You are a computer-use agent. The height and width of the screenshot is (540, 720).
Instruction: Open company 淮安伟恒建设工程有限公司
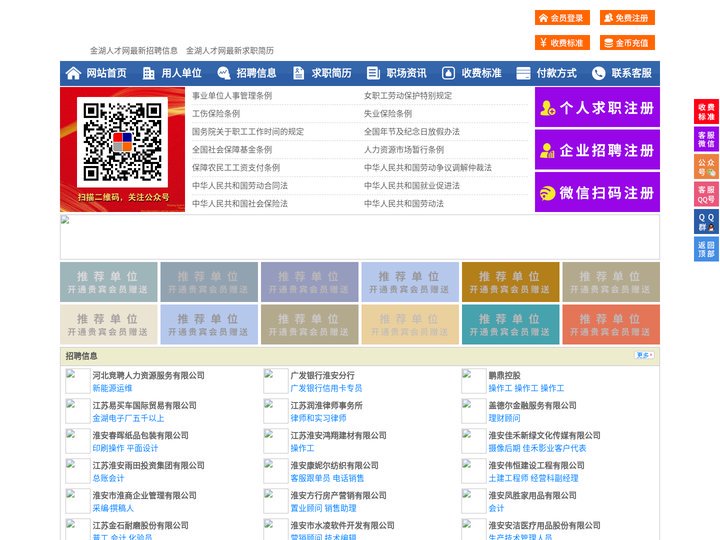coord(536,465)
